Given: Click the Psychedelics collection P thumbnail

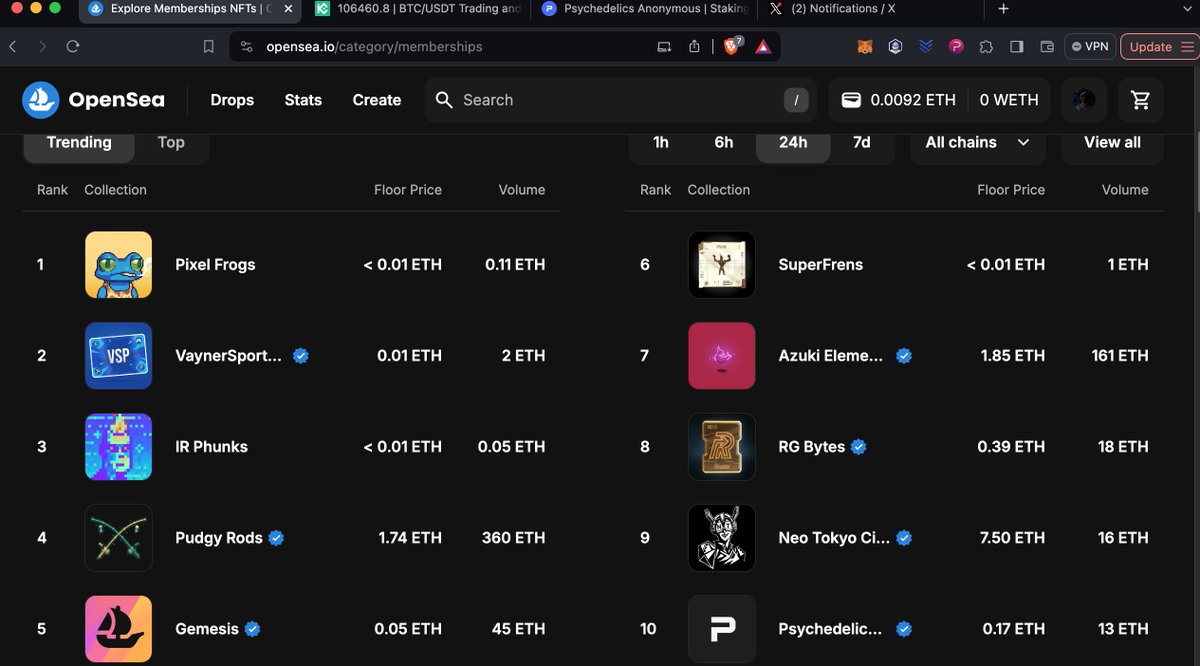Looking at the screenshot, I should (722, 629).
